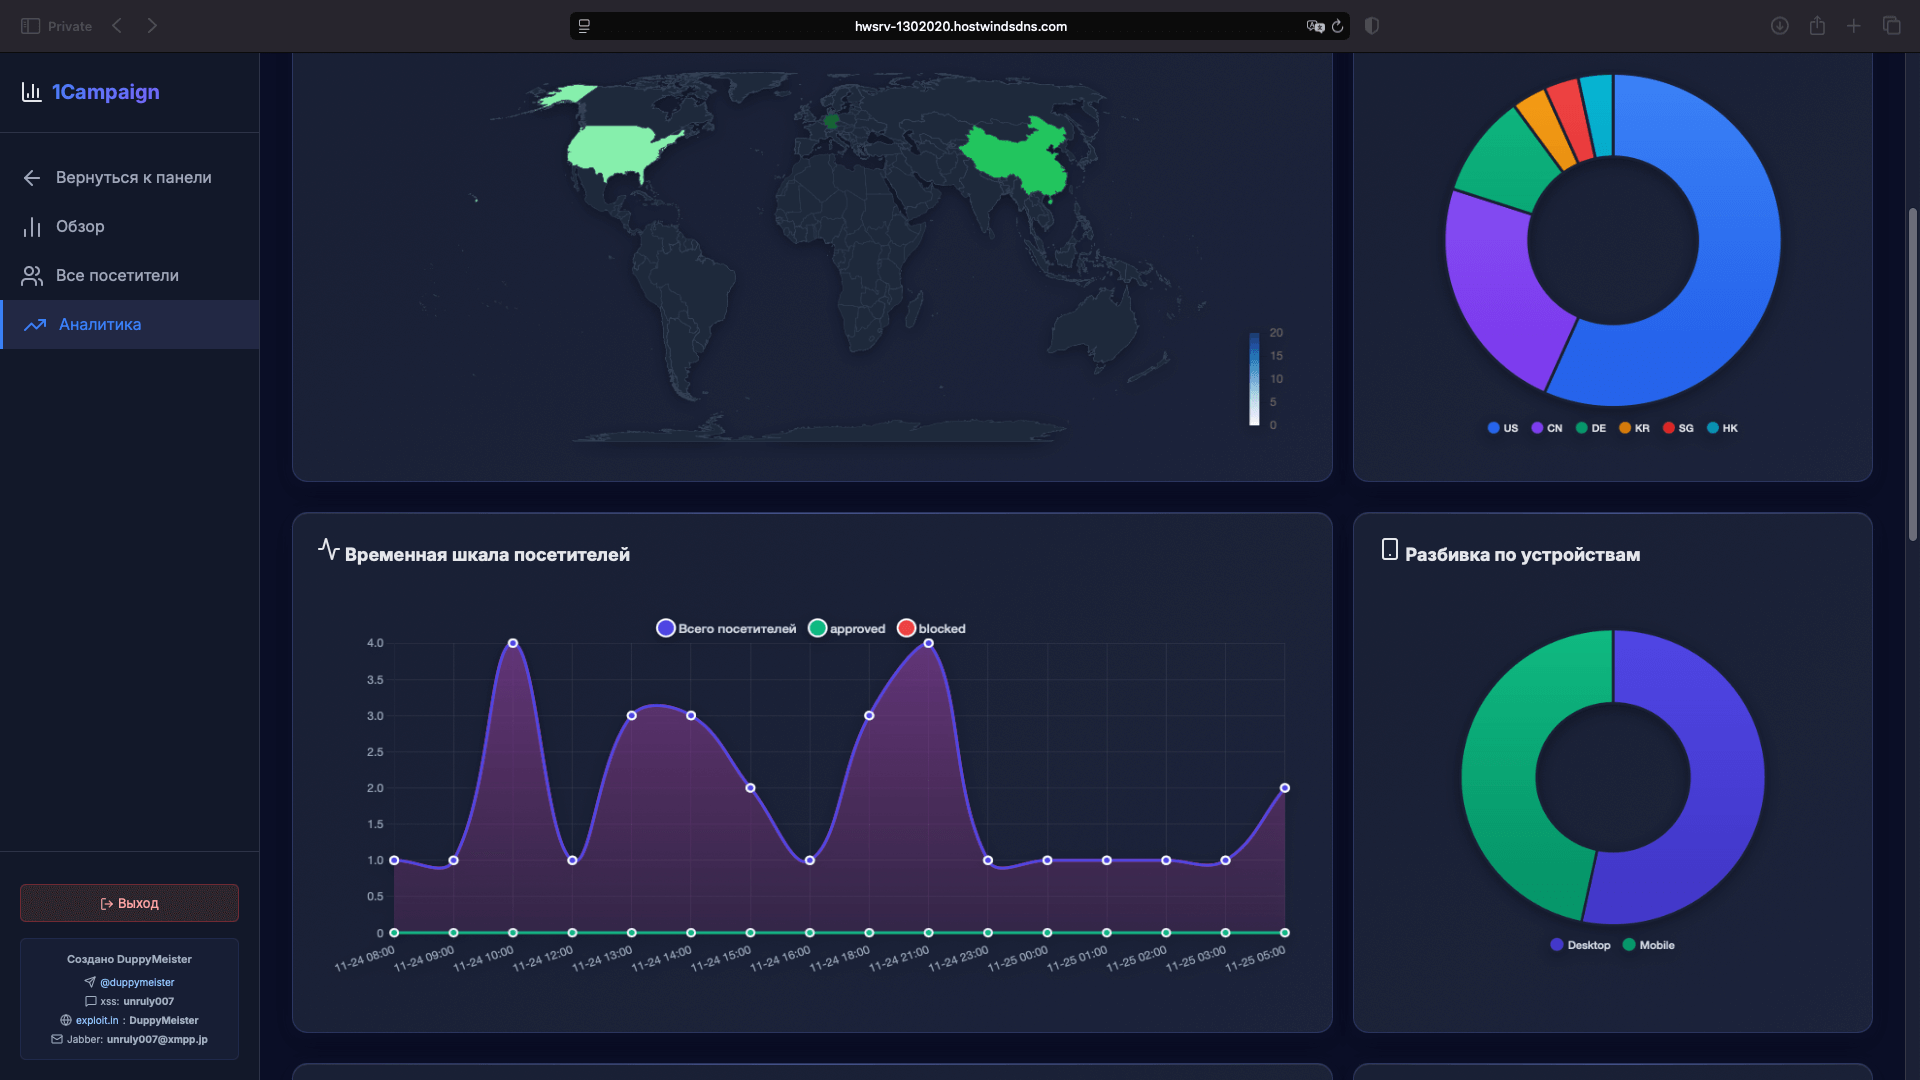The image size is (1920, 1080).
Task: Click the CN legend color swatch
Action: coord(1537,428)
